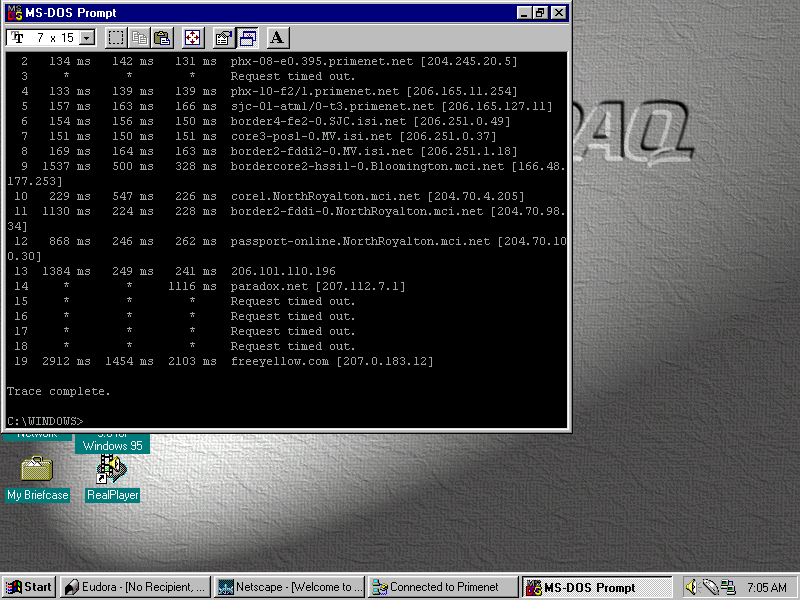The height and width of the screenshot is (600, 800).
Task: Open the font size dropdown arrow
Action: point(87,38)
